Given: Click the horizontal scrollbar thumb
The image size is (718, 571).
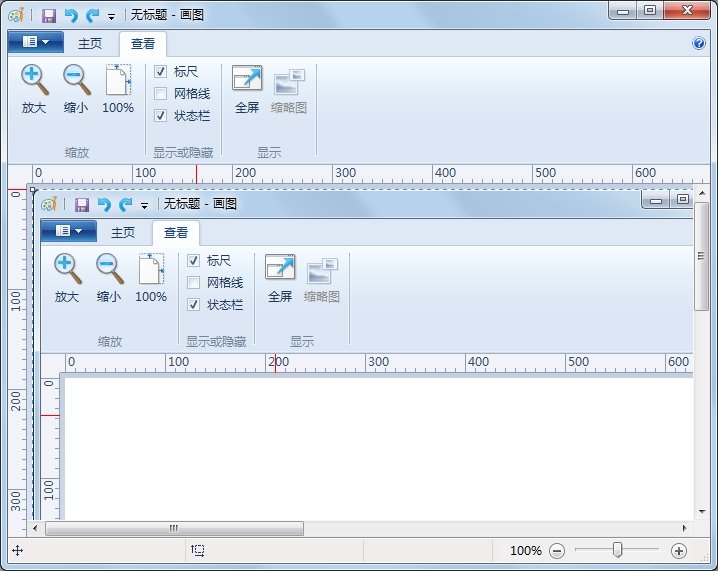Looking at the screenshot, I should tap(174, 528).
